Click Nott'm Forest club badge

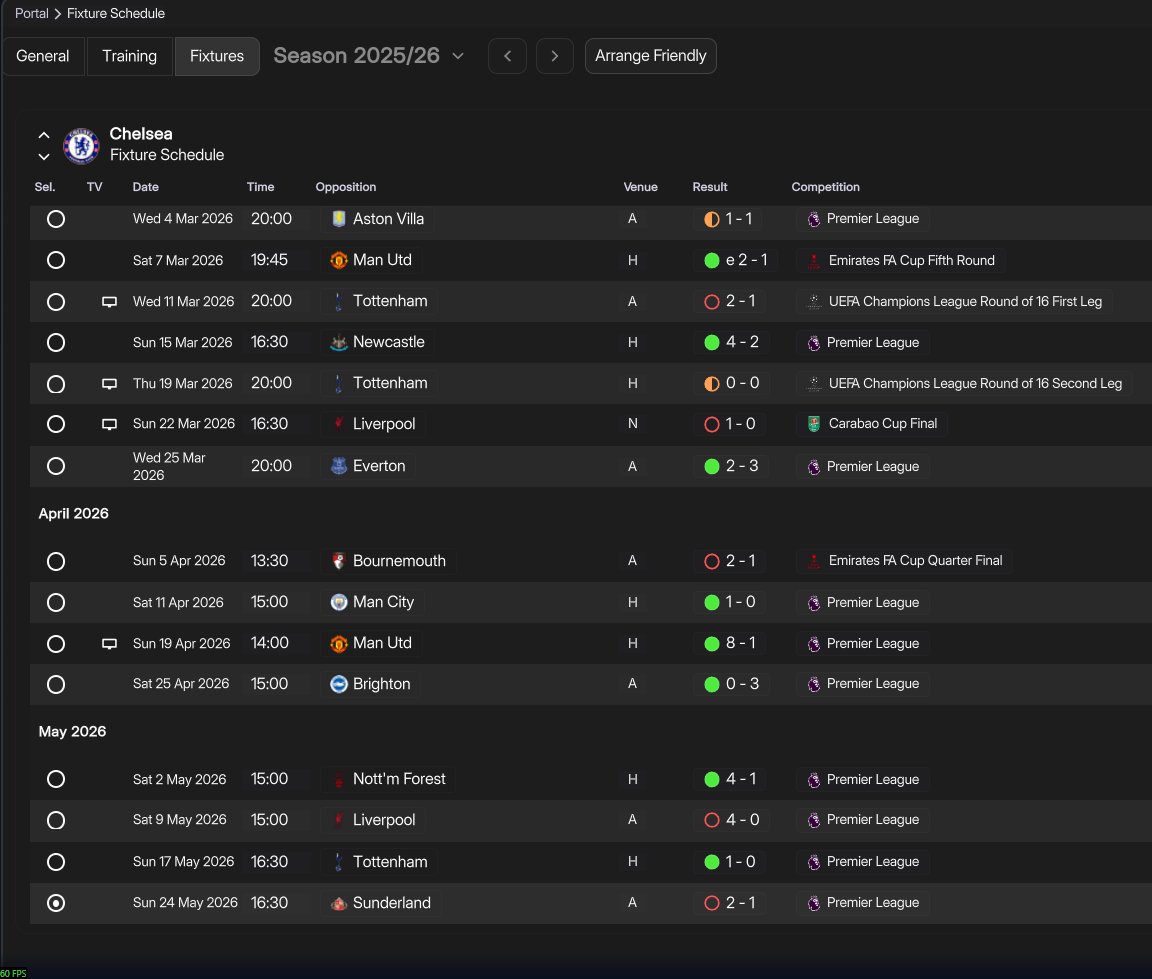point(339,779)
